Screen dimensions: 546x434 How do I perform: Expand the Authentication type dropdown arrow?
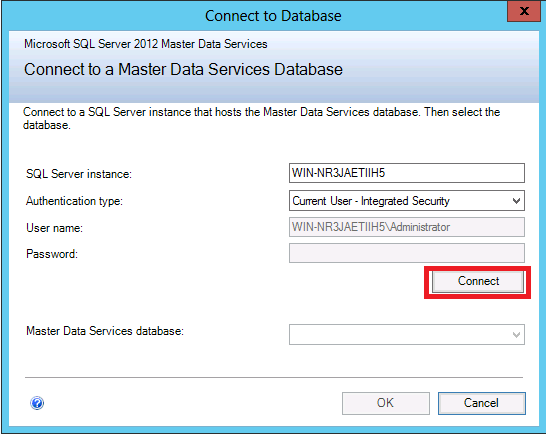tap(516, 201)
